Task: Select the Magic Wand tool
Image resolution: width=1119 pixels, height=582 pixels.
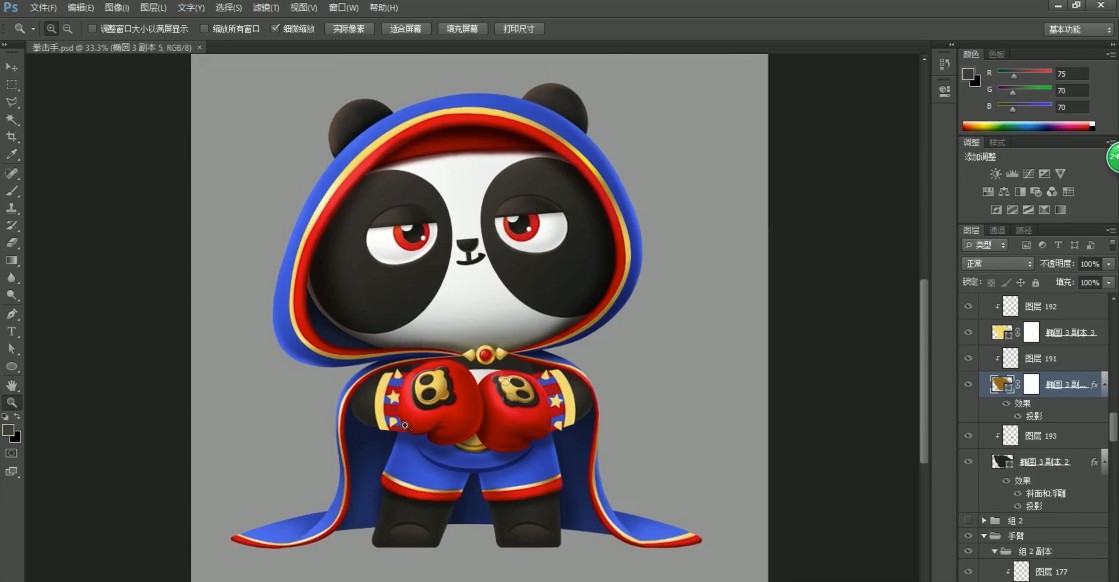Action: [x=12, y=120]
